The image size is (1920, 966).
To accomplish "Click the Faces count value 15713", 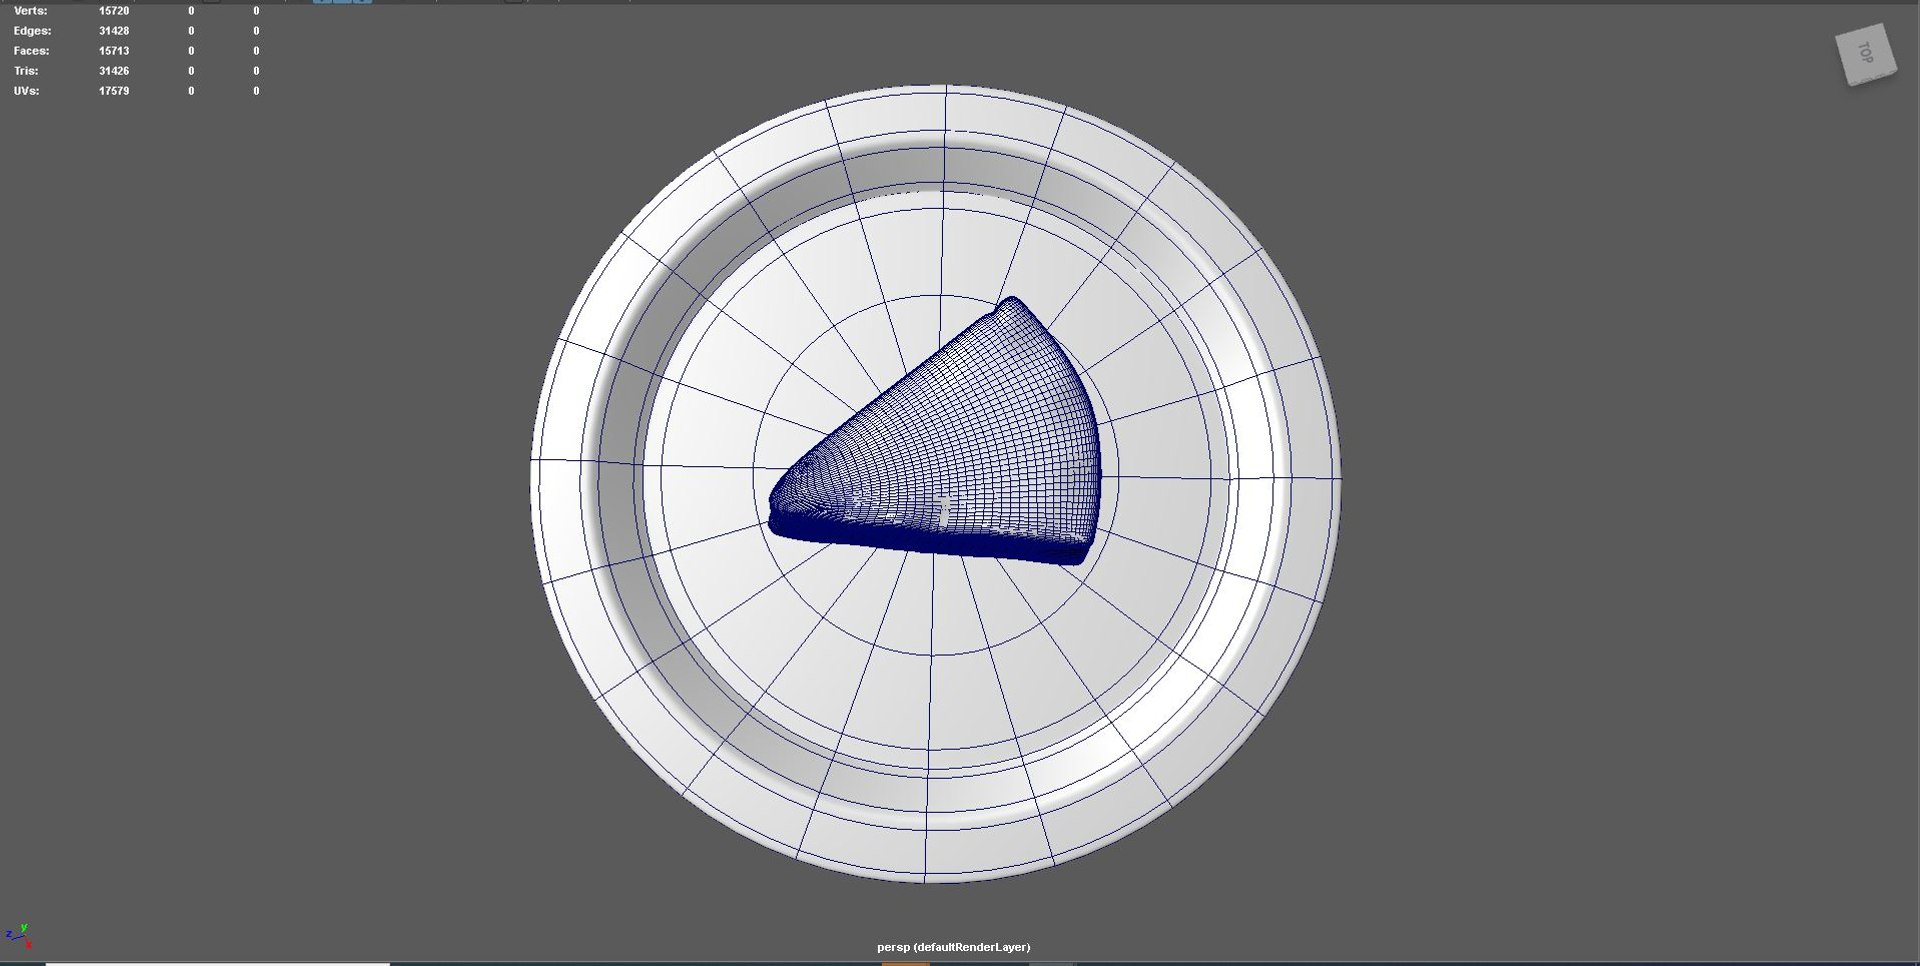I will click(114, 51).
